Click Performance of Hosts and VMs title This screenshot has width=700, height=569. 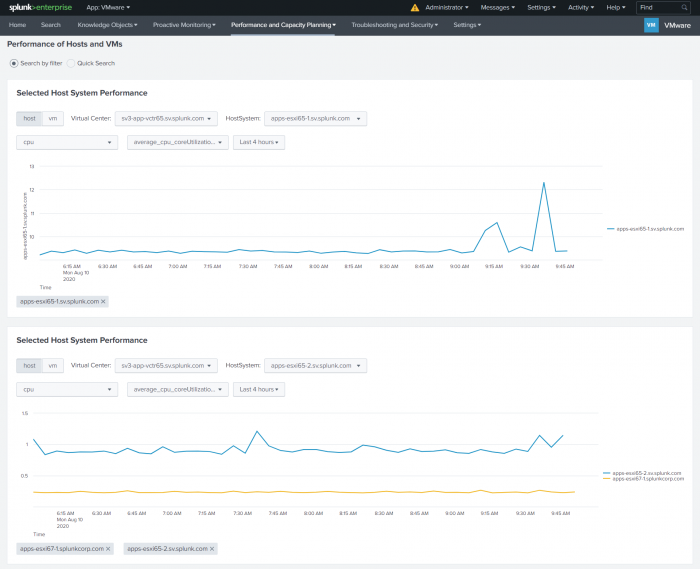pos(65,44)
